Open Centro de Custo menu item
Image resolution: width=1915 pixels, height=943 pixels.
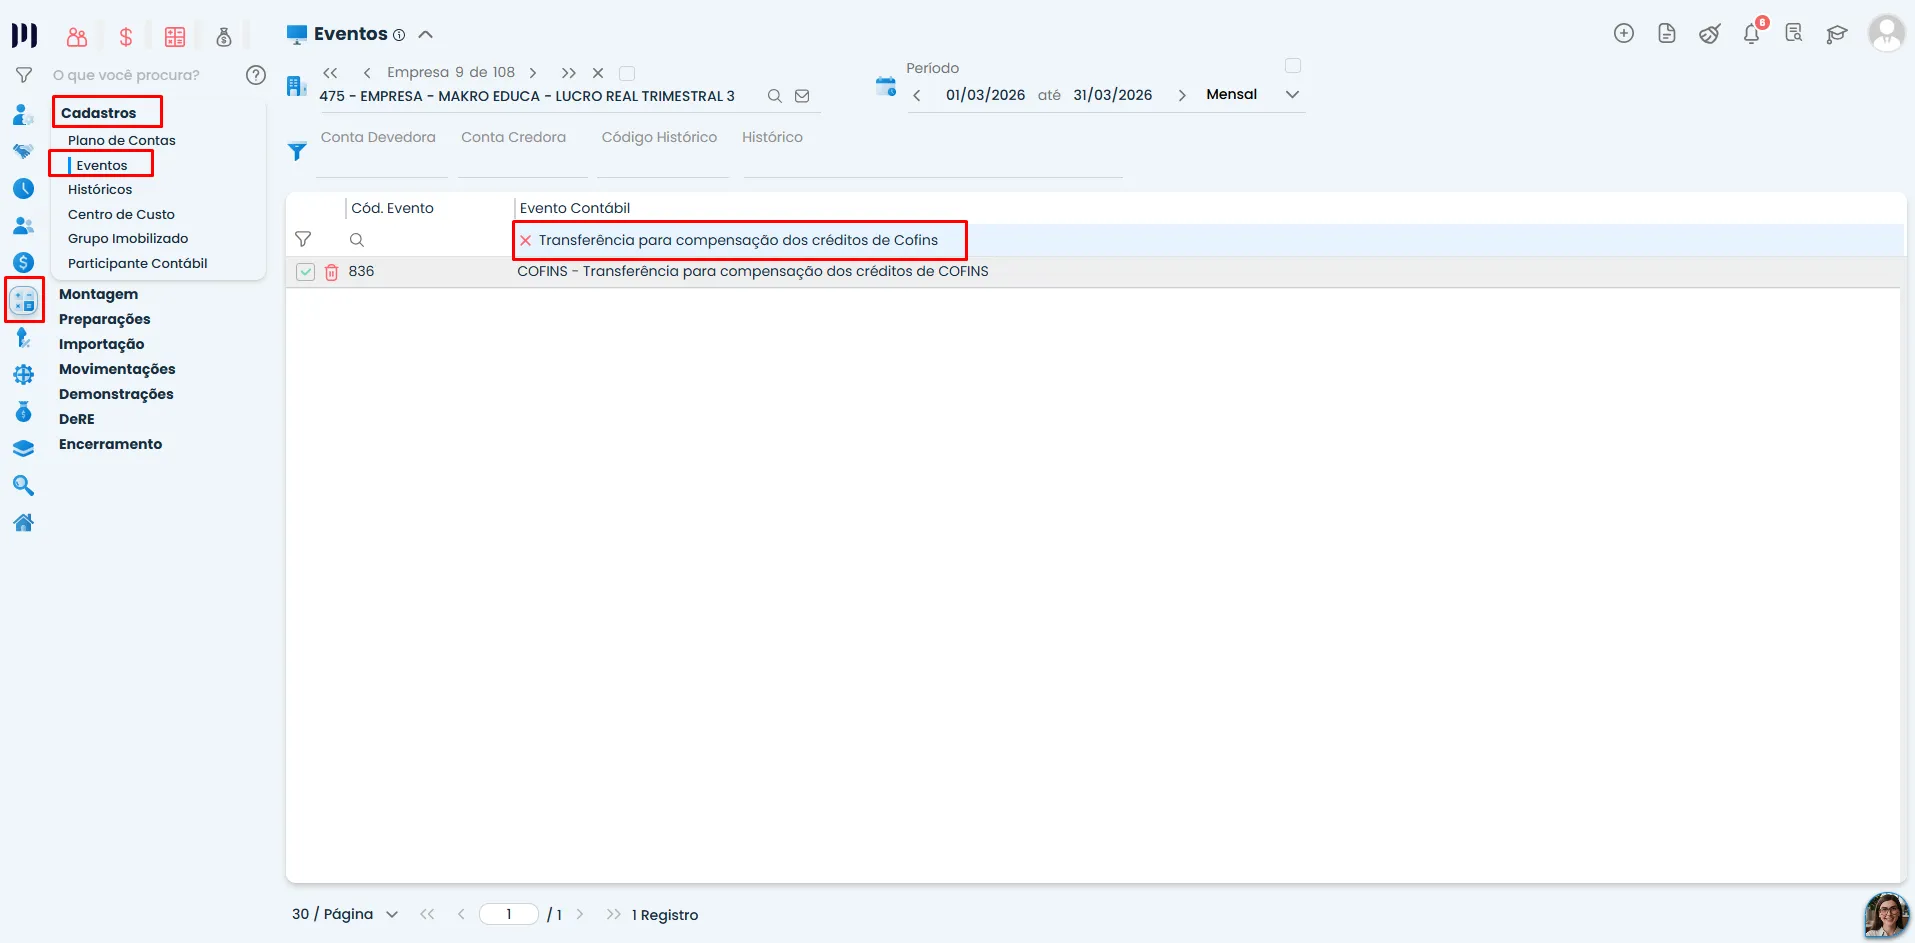pos(121,214)
